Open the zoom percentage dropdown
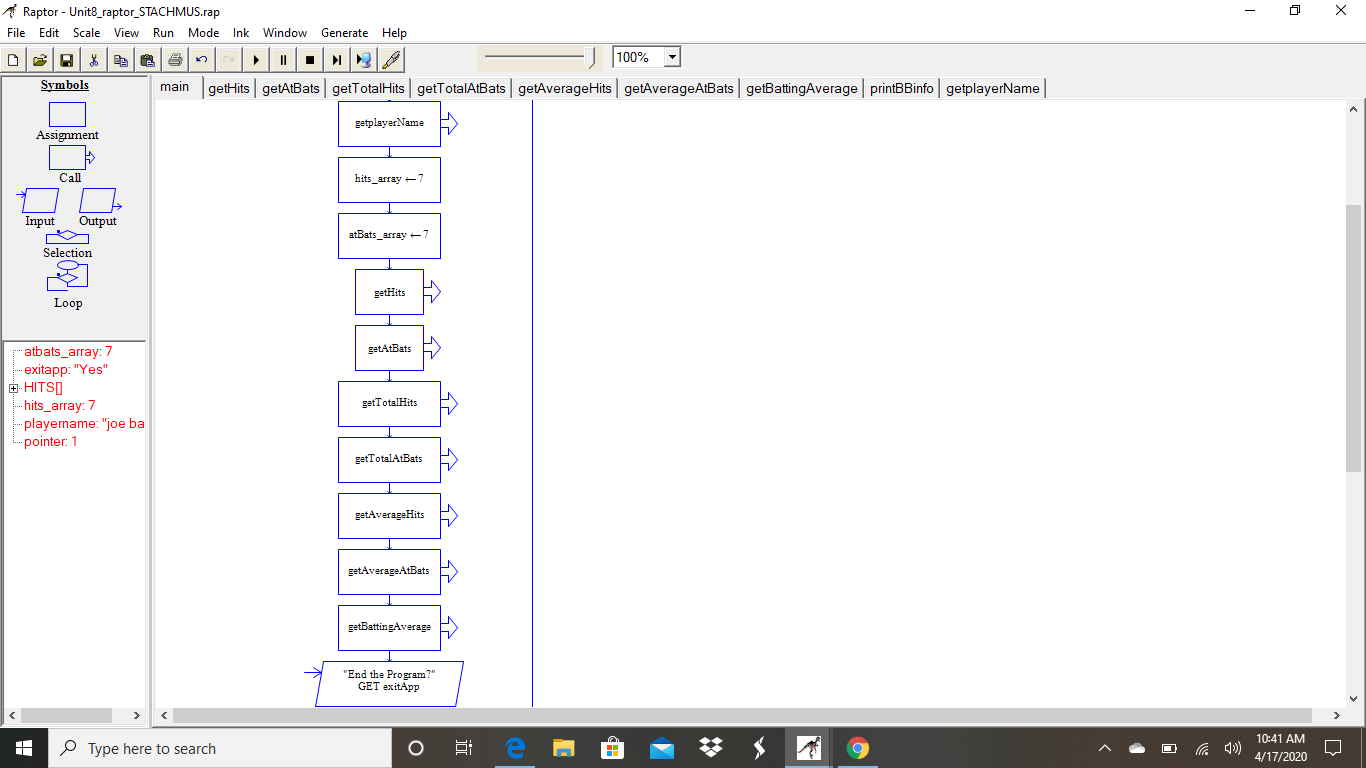Screen dimensions: 1366x768 672,57
